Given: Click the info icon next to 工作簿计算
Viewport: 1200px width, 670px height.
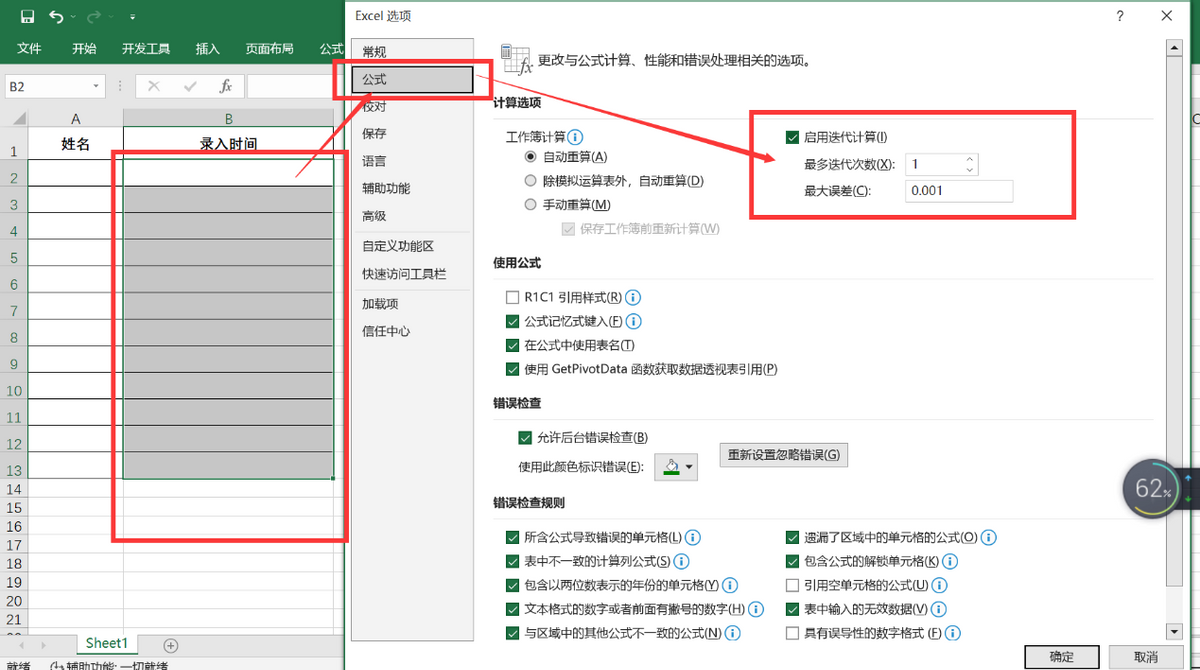Looking at the screenshot, I should coord(575,137).
